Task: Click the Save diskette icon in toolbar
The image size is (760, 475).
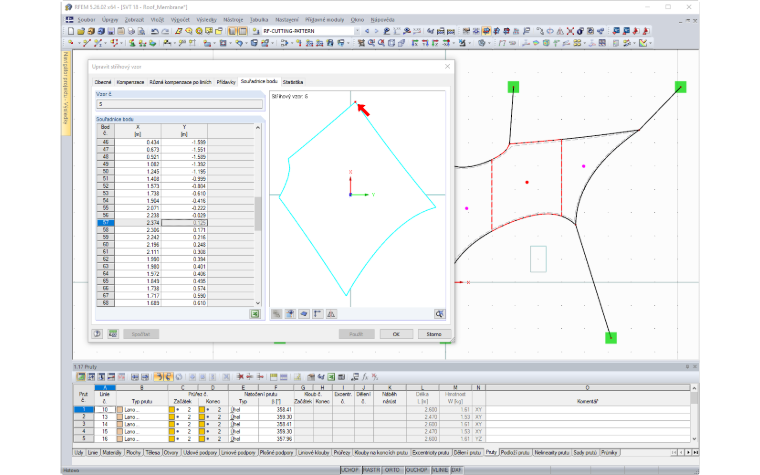Action: (x=111, y=31)
